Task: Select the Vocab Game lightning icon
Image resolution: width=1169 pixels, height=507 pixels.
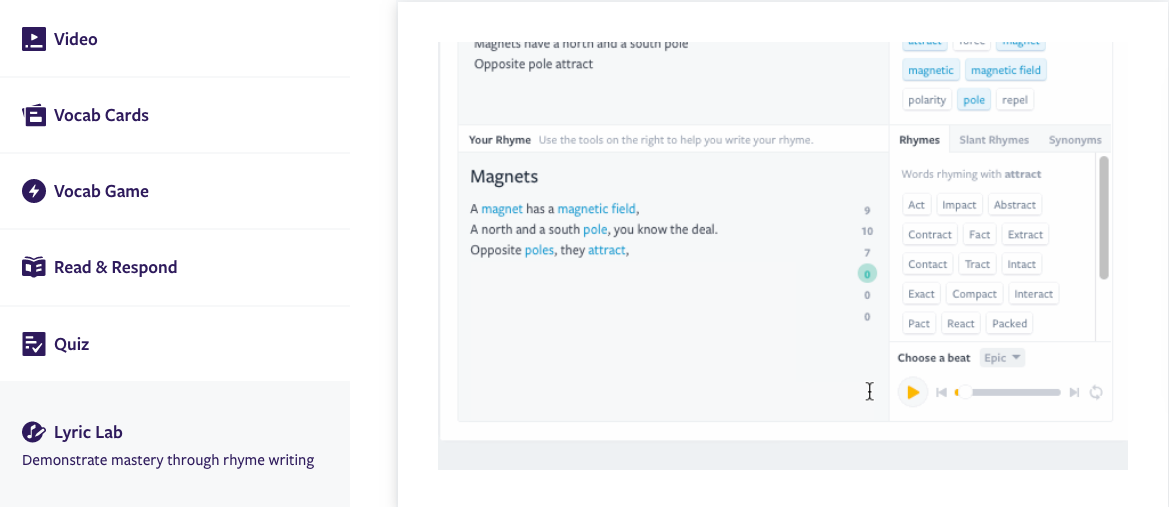Action: coord(34,191)
